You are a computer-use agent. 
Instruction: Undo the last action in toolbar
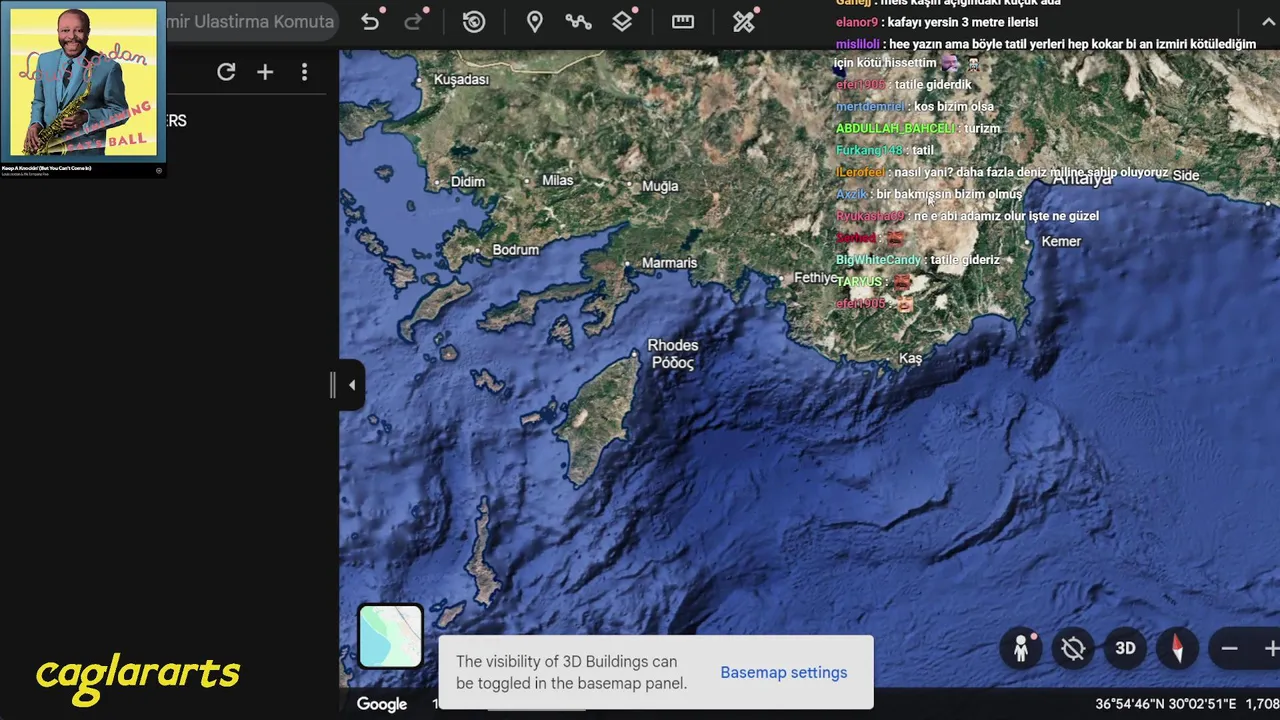(370, 21)
